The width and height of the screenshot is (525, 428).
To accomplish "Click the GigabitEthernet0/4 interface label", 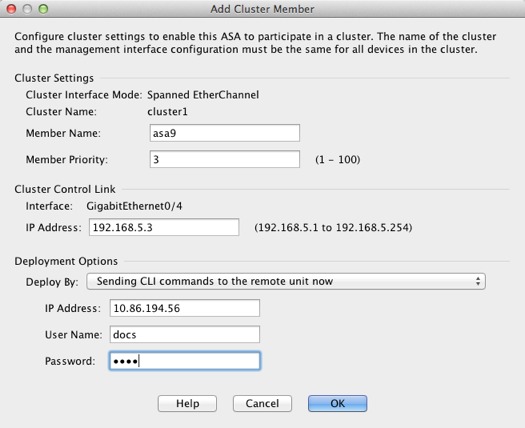I will 134,206.
